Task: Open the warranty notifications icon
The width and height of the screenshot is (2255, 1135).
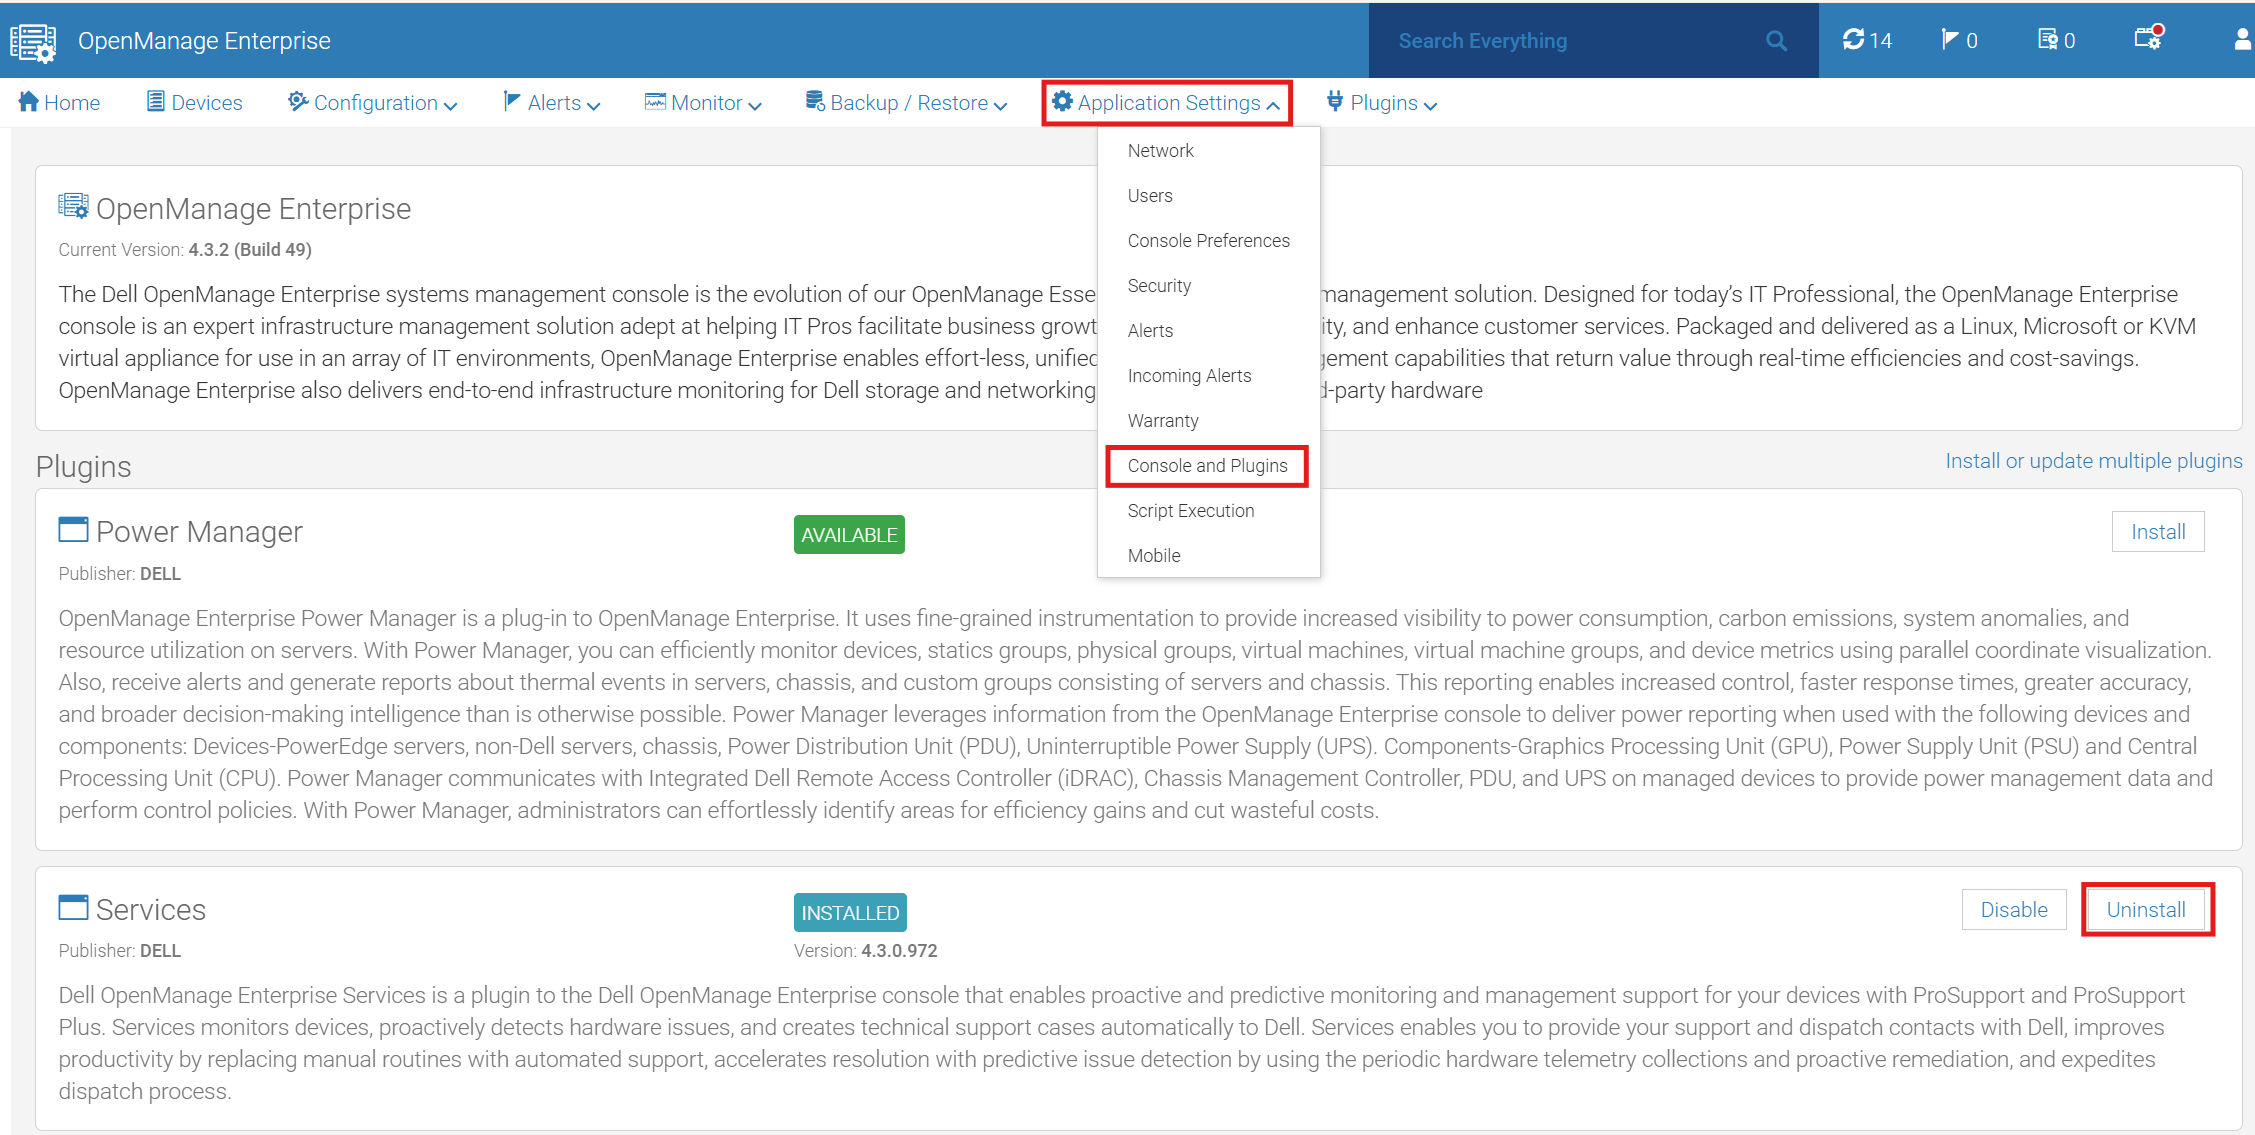Action: (x=2053, y=40)
